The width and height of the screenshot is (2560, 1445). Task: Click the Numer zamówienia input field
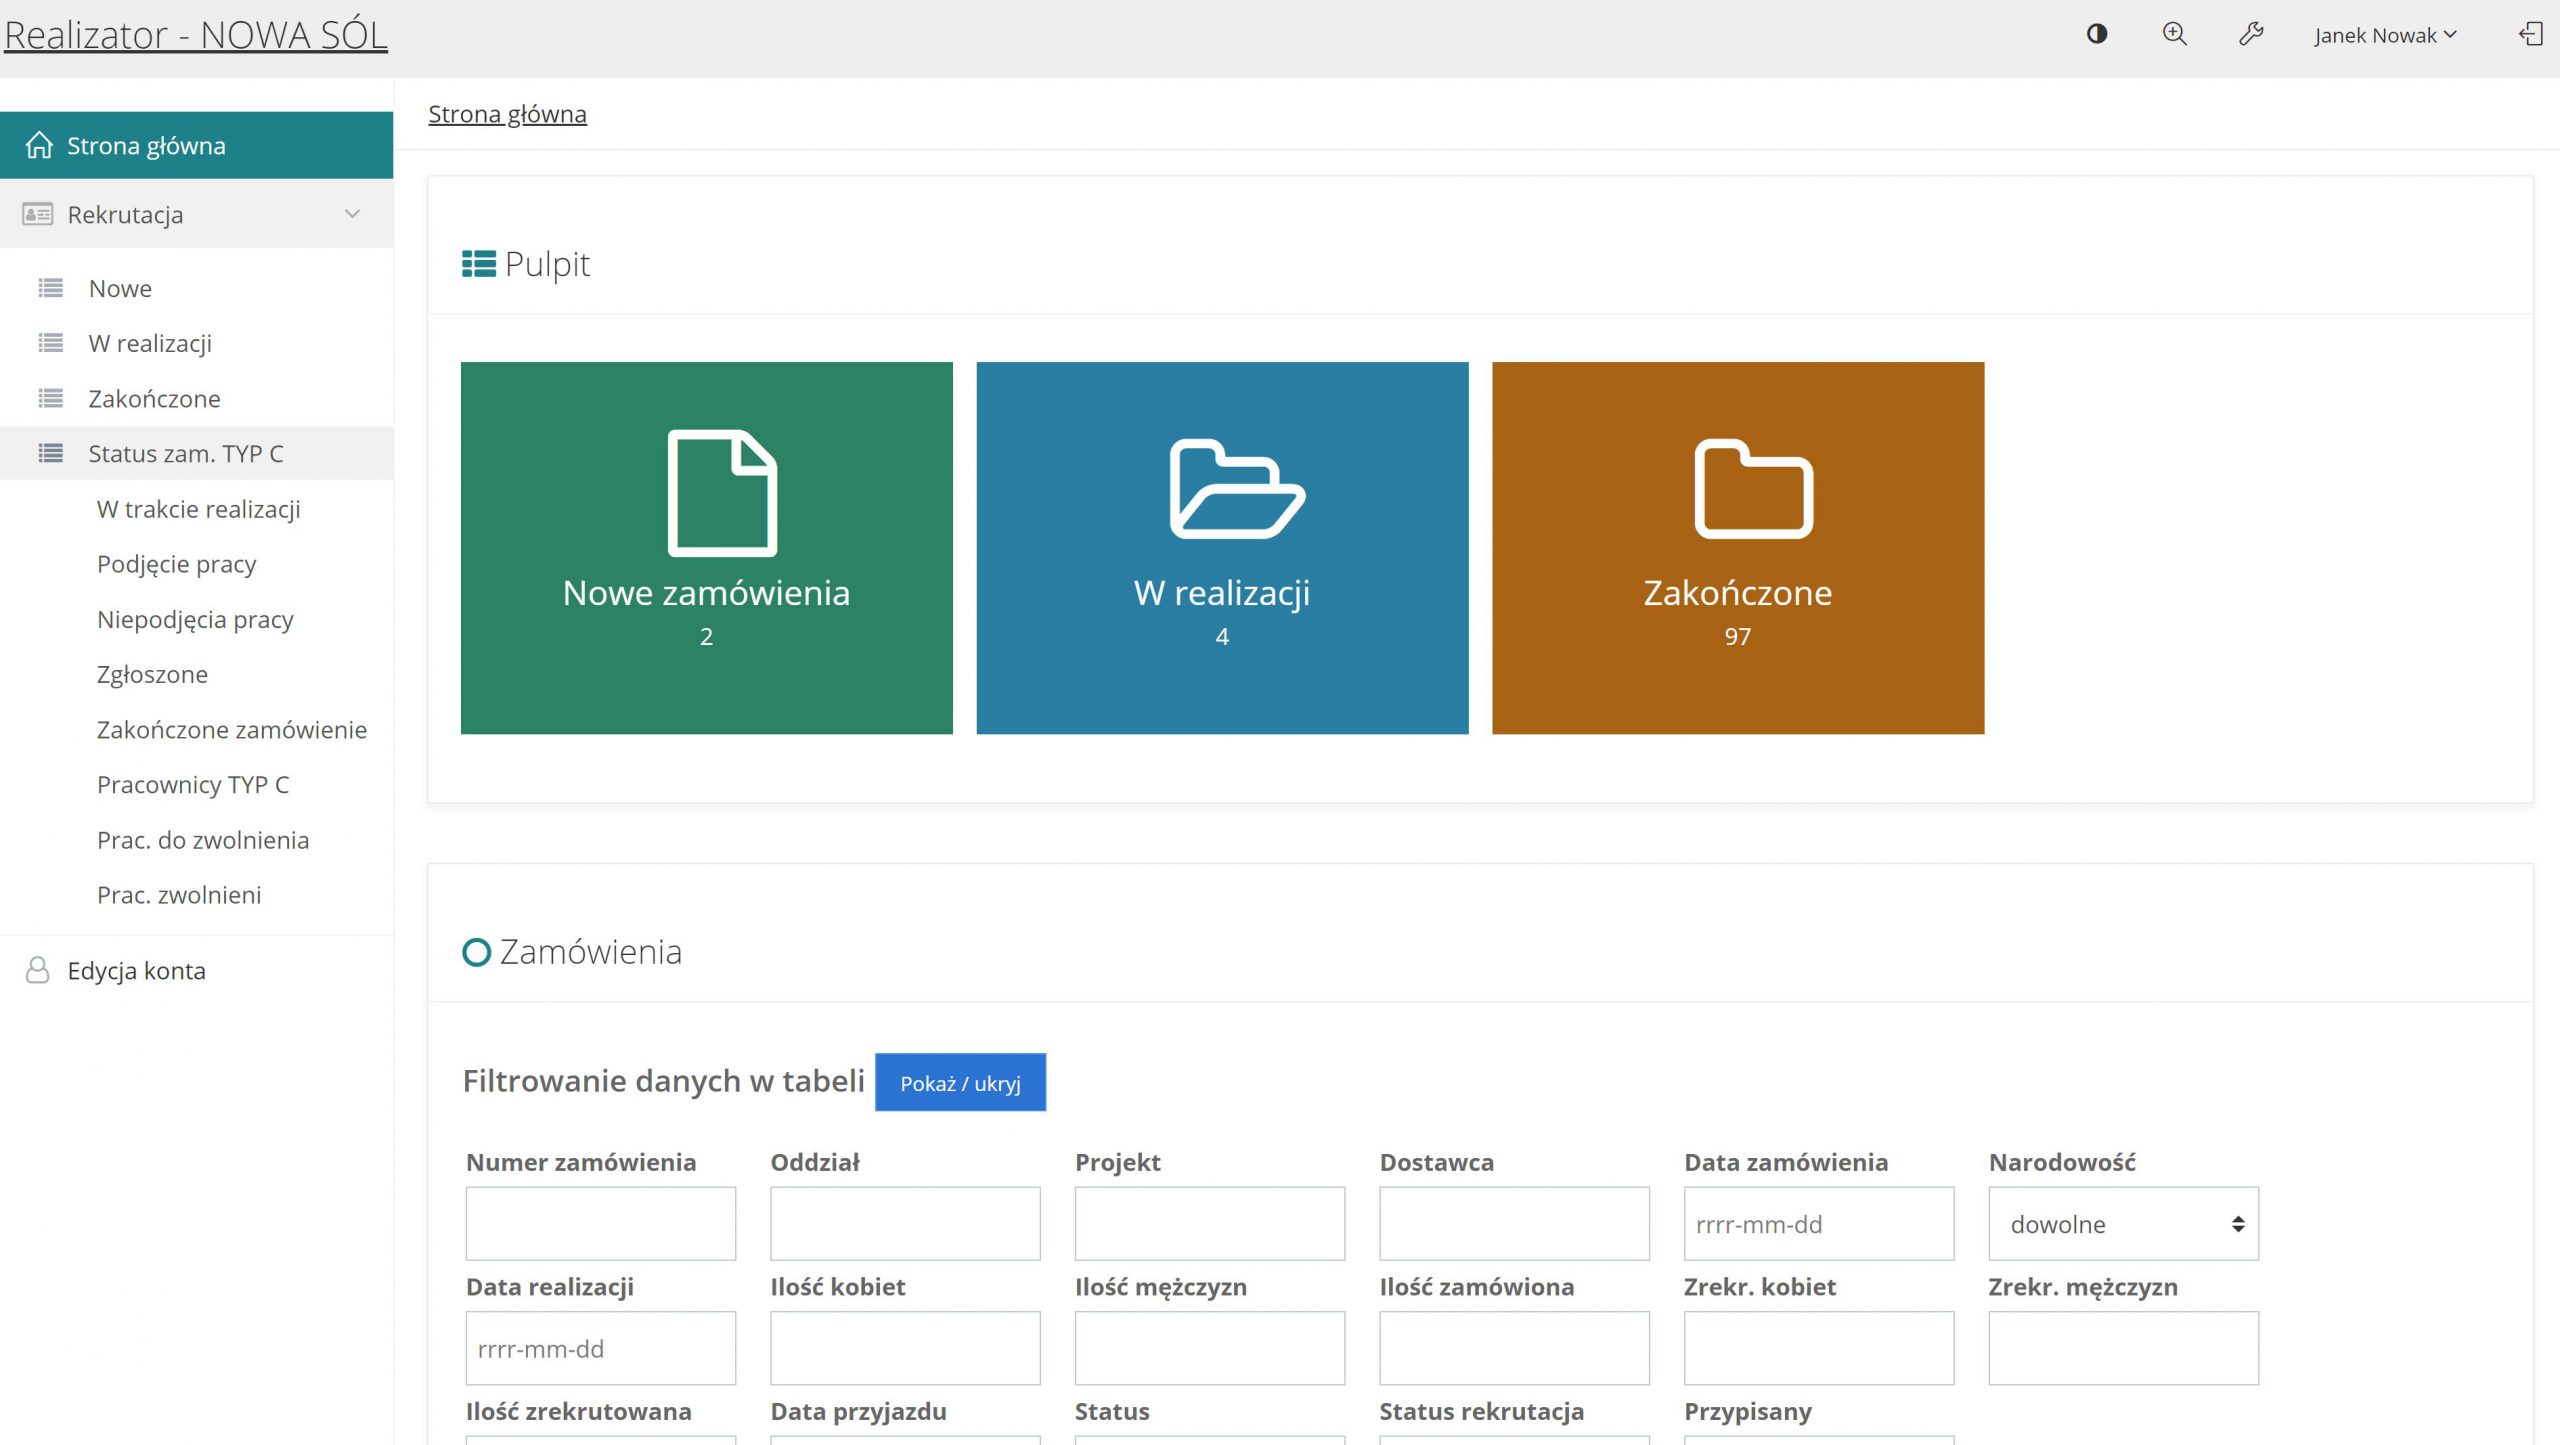[600, 1224]
